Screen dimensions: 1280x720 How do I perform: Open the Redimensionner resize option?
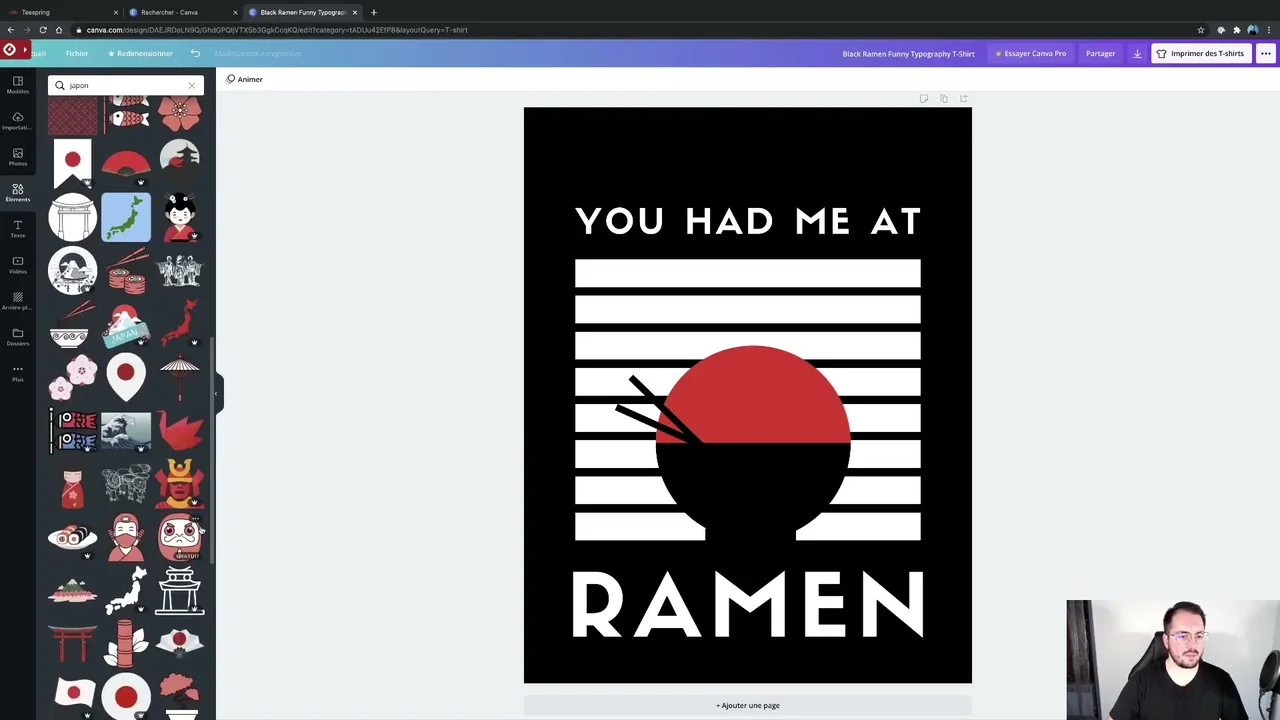point(140,53)
